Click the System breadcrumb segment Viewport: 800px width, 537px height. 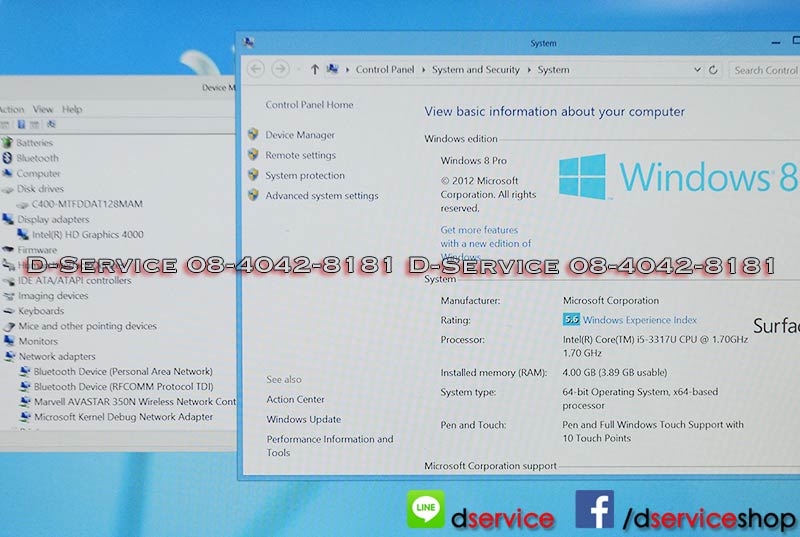[553, 69]
